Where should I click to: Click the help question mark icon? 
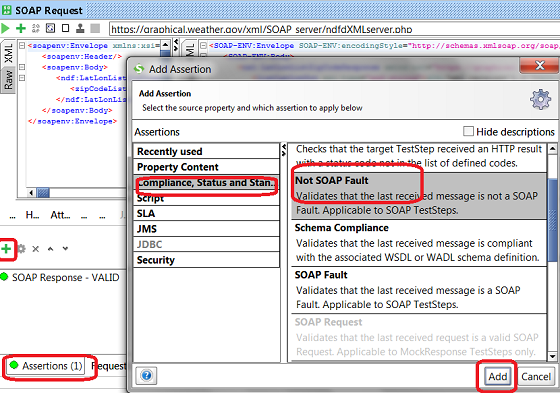click(146, 375)
